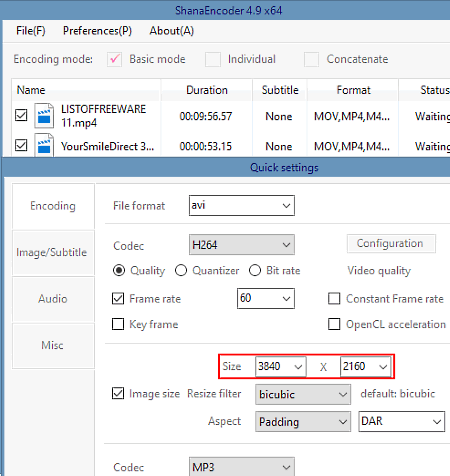The height and width of the screenshot is (476, 450).
Task: Uncheck the YourSmileDirect row checkbox
Action: pos(21,145)
